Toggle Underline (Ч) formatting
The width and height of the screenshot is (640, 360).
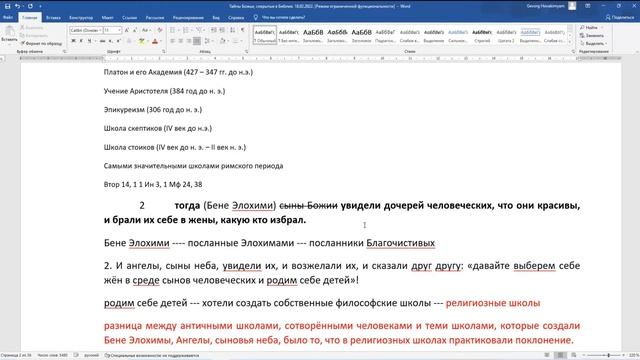pyautogui.click(x=89, y=41)
